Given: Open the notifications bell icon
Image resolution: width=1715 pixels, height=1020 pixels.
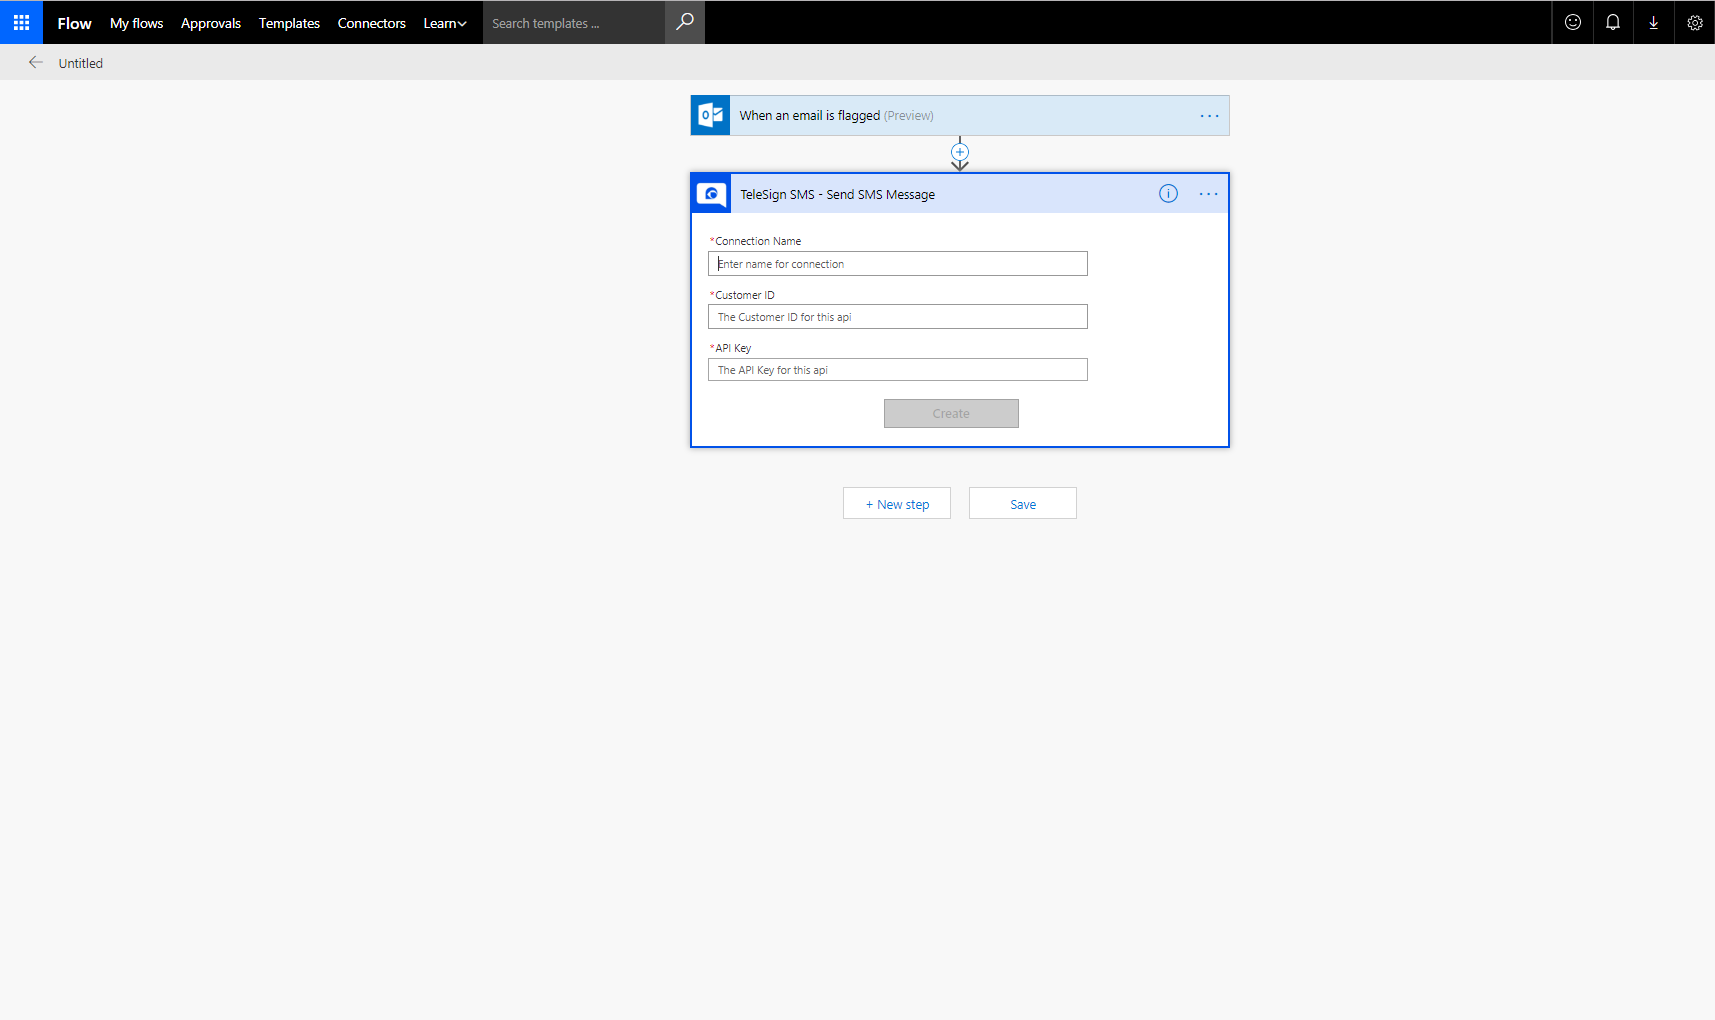Looking at the screenshot, I should click(1613, 22).
